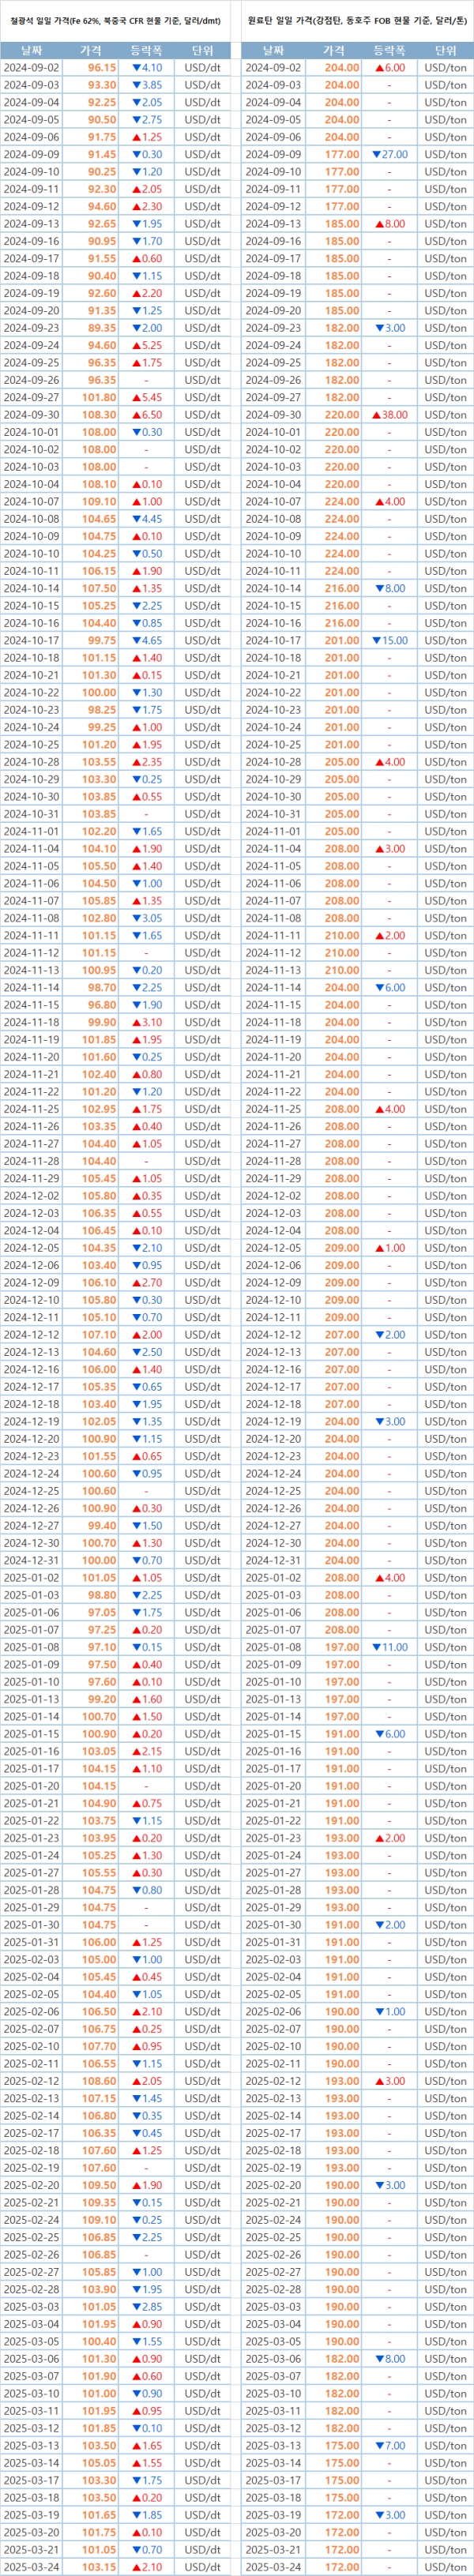This screenshot has height=2576, width=474.
Task: Click the 등락폭 header of coking coal table
Action: click(x=389, y=50)
